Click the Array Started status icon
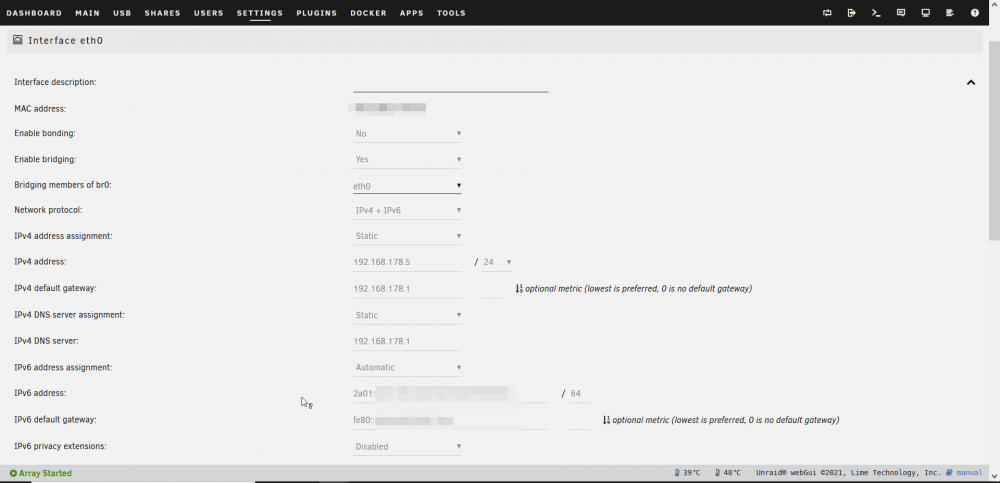Screen dimensions: 1000x483 (13, 473)
